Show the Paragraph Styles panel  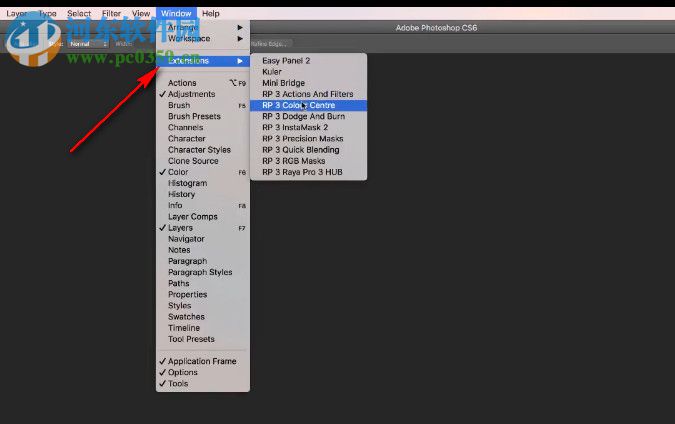point(203,272)
